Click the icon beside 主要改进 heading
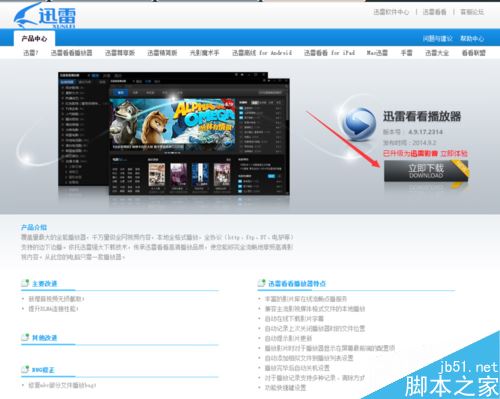This screenshot has height=399, width=500. click(25, 283)
